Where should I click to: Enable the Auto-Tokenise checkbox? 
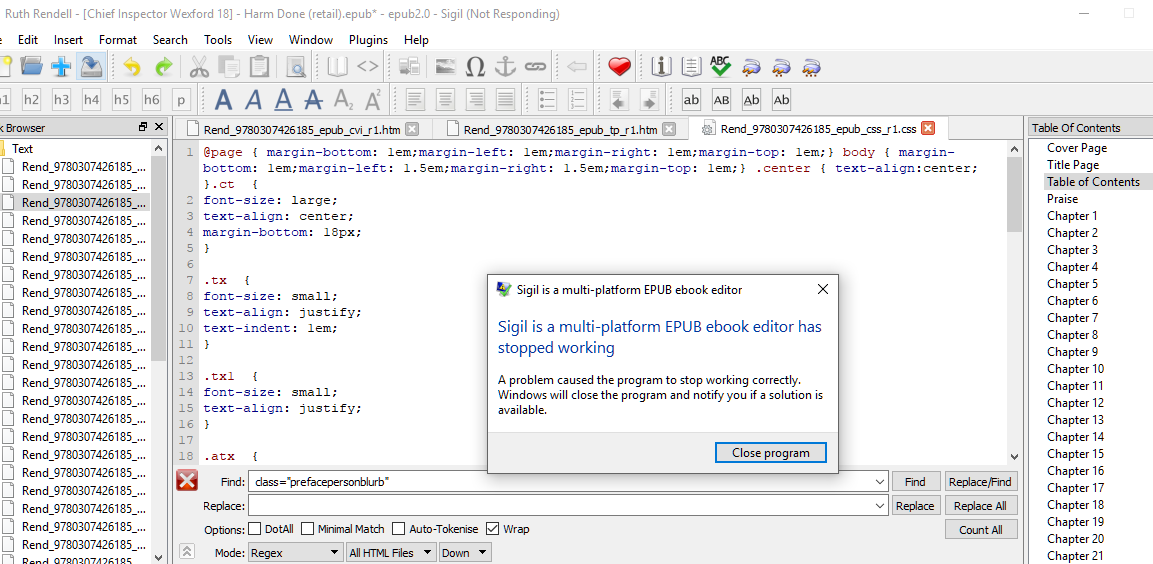[399, 529]
